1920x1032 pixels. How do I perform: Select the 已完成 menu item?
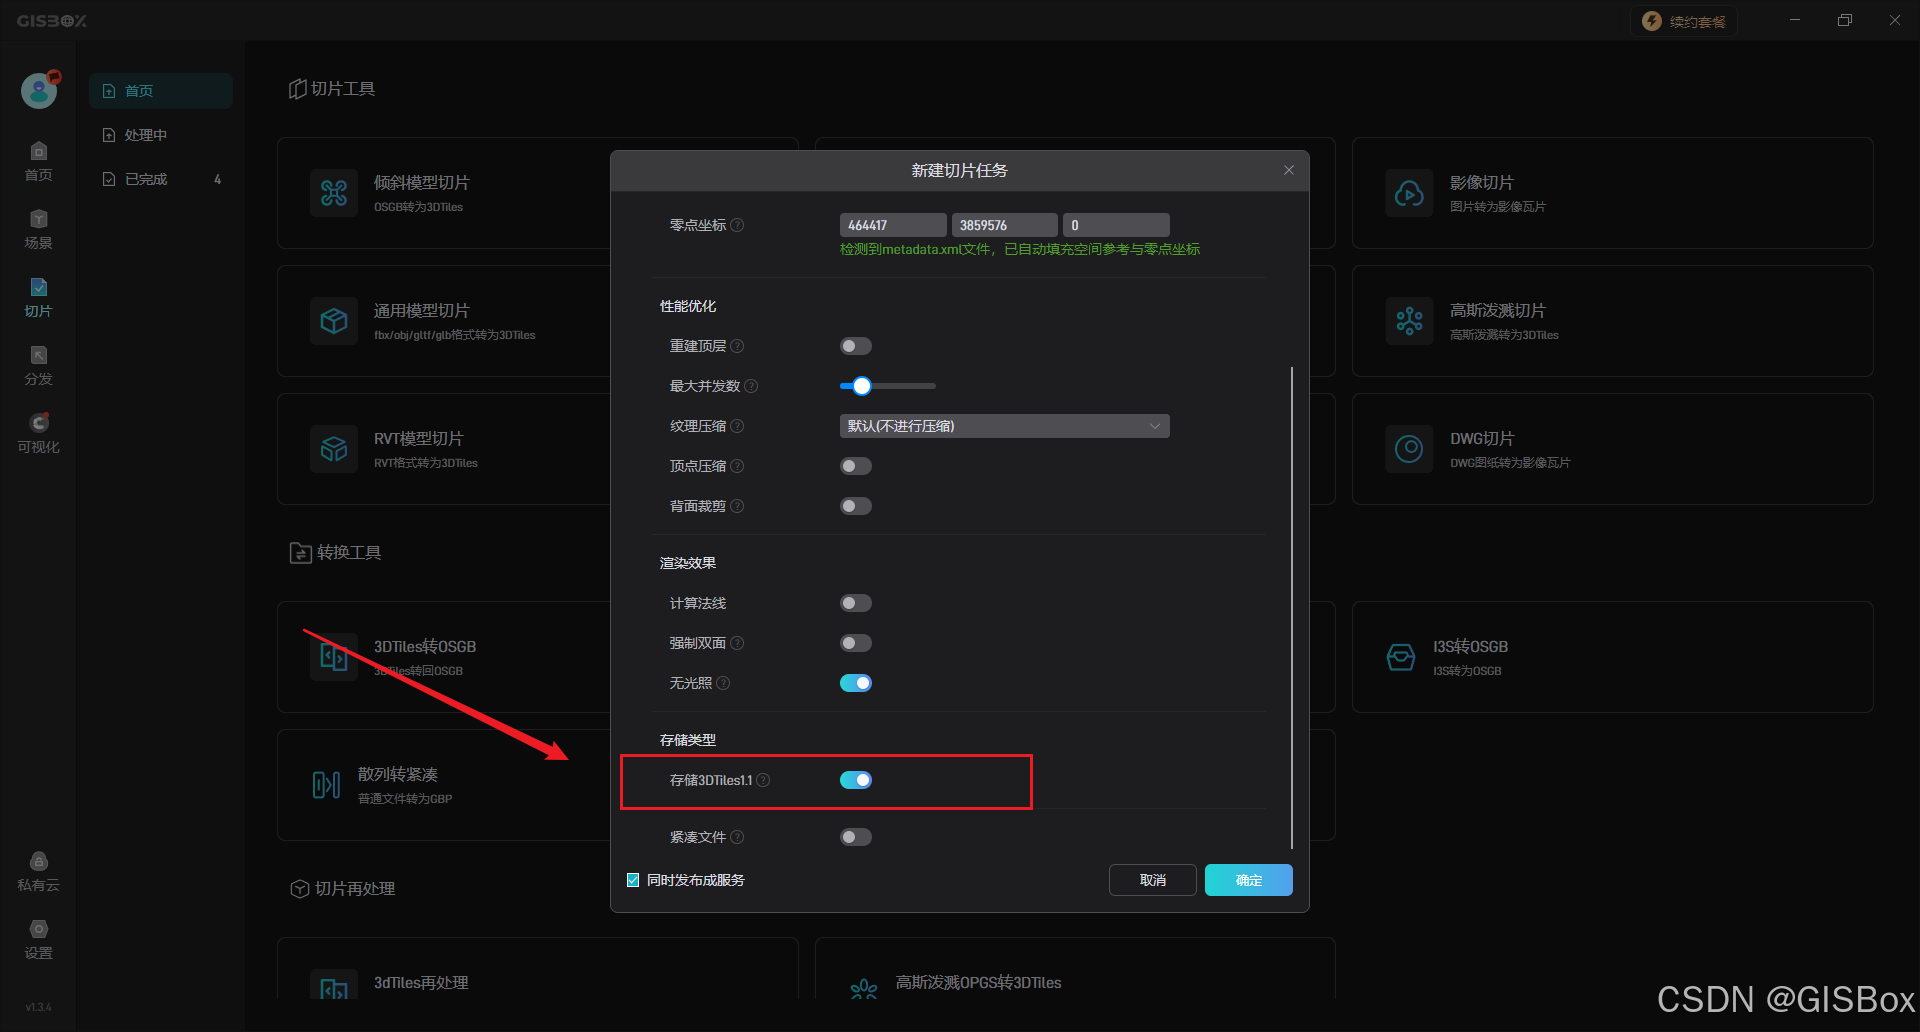tap(160, 179)
